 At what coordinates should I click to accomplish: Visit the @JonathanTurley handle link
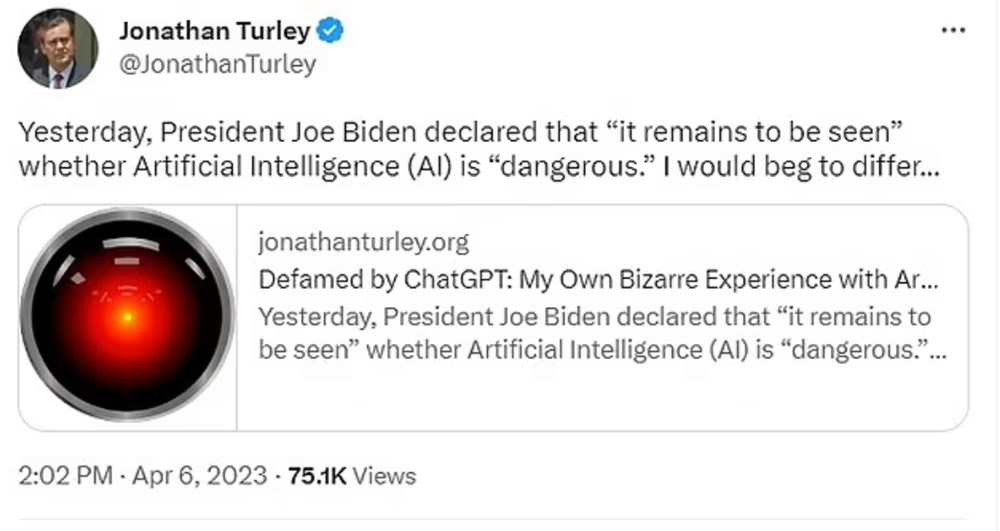point(217,65)
